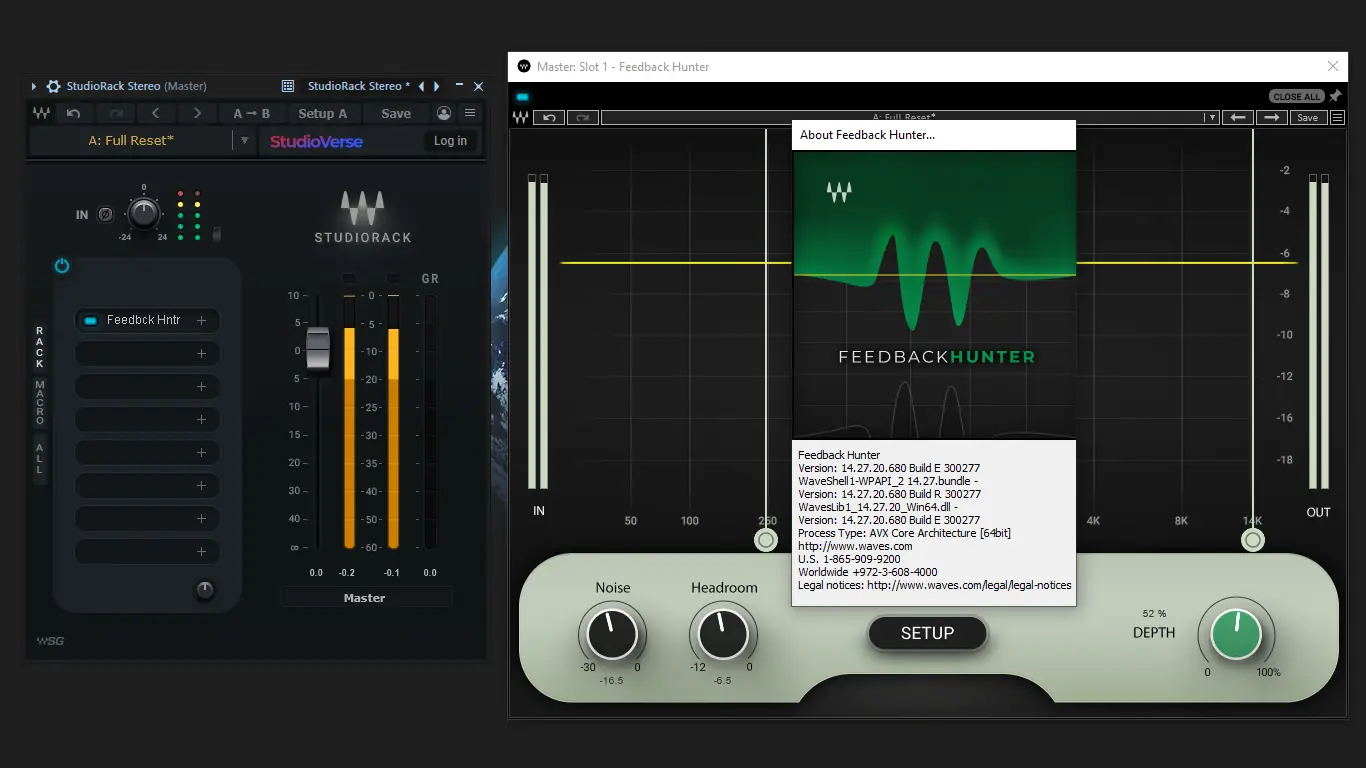Toggle the rack chain power button
The height and width of the screenshot is (768, 1366).
pos(62,266)
